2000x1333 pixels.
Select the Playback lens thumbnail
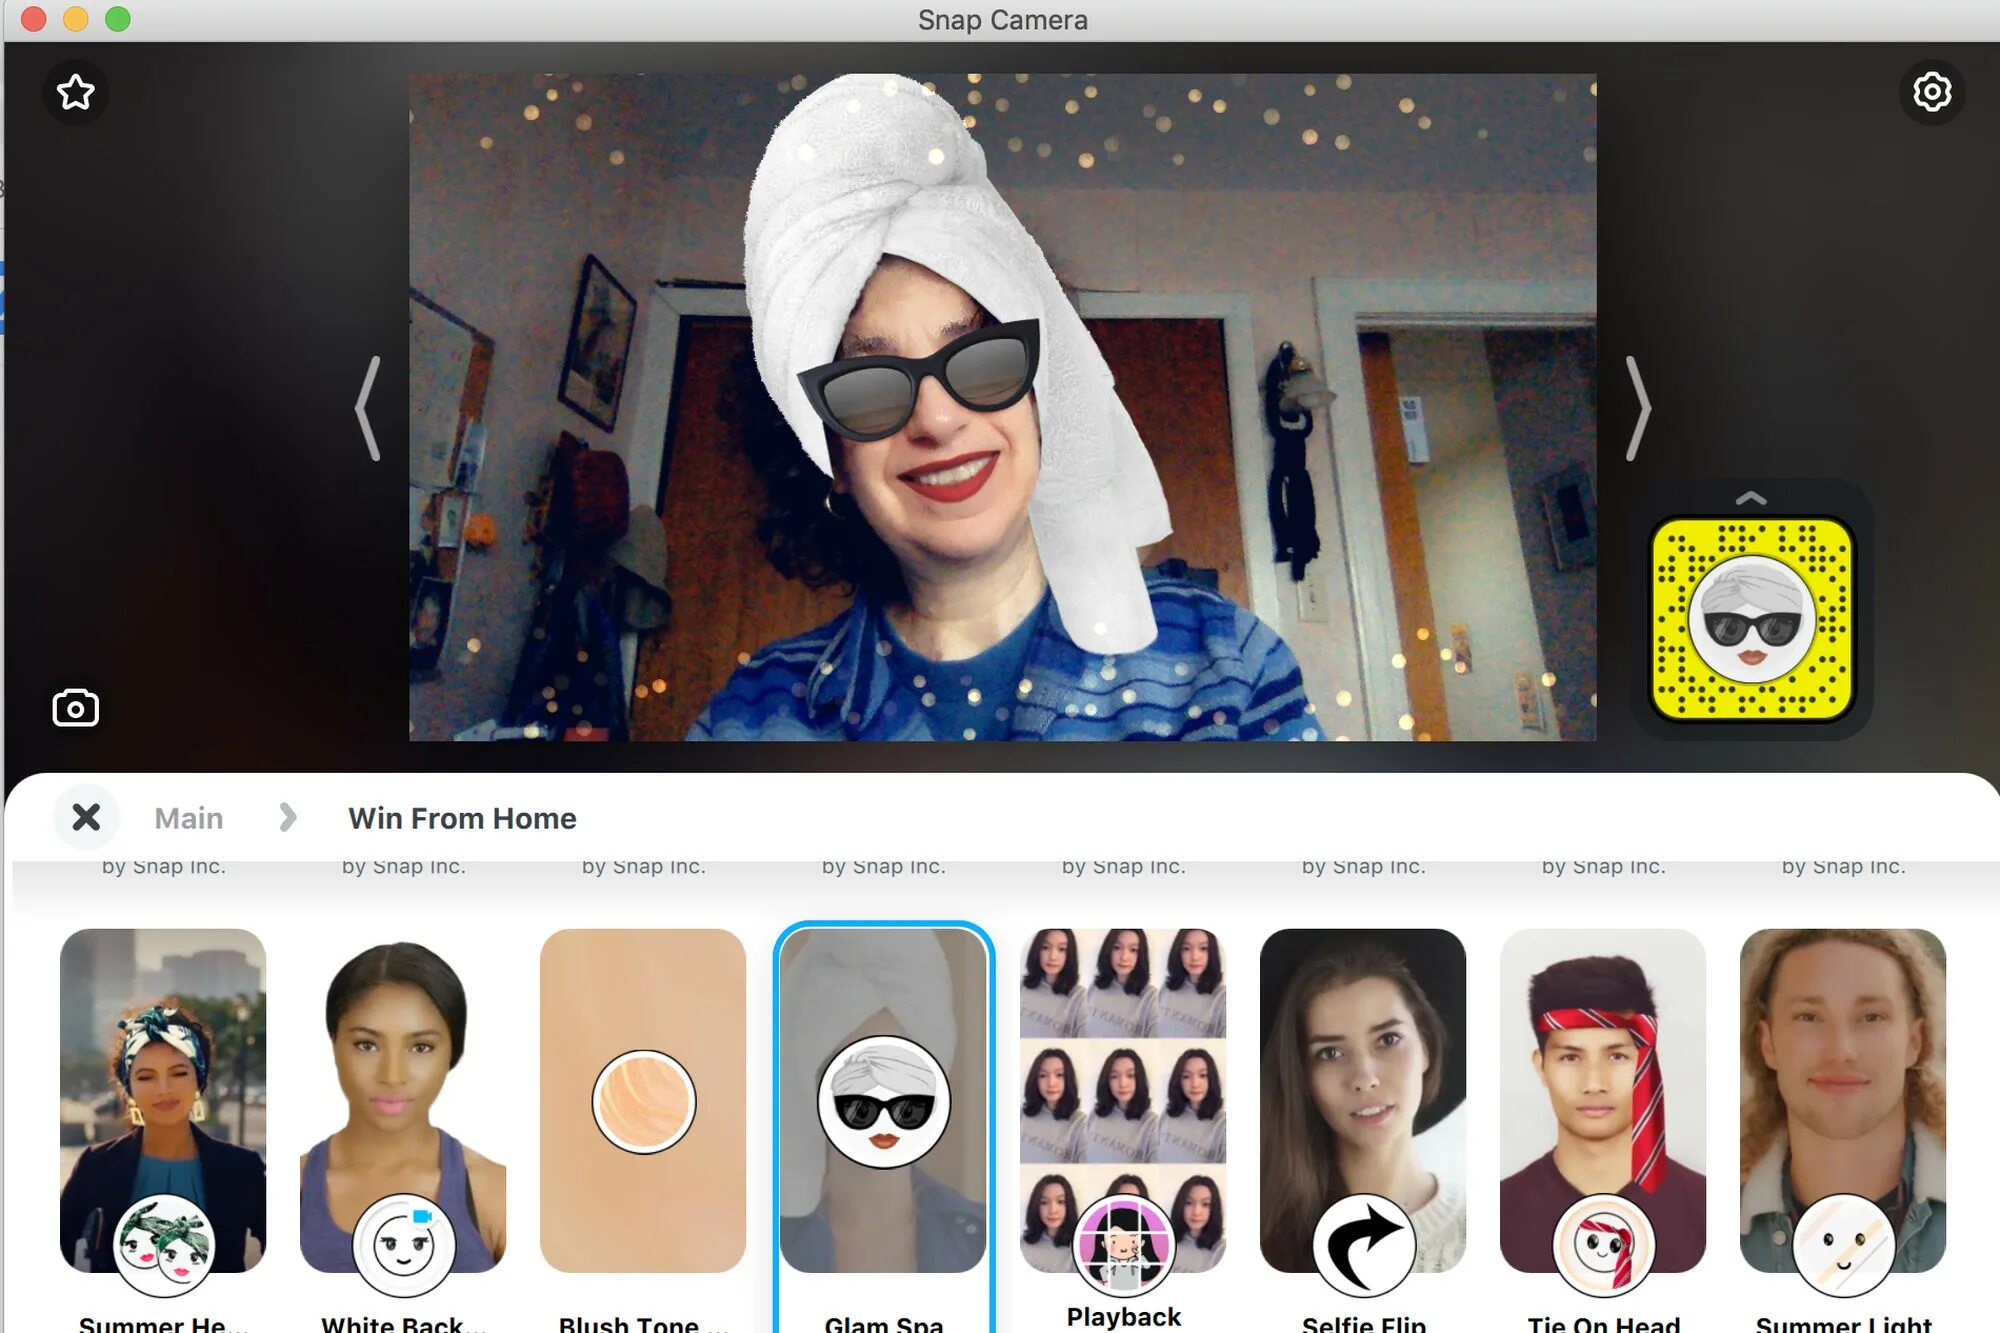pos(1123,1100)
